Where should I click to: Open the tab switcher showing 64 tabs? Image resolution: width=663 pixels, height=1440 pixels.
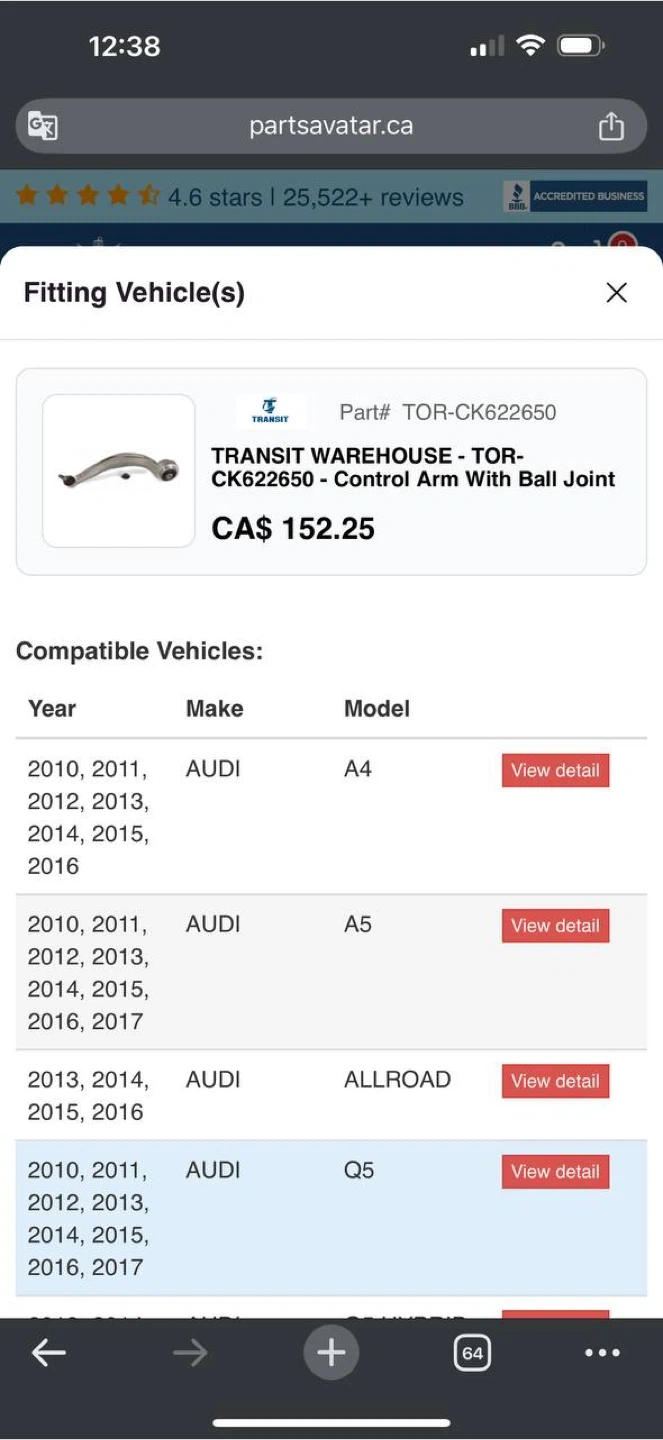[x=472, y=1353]
